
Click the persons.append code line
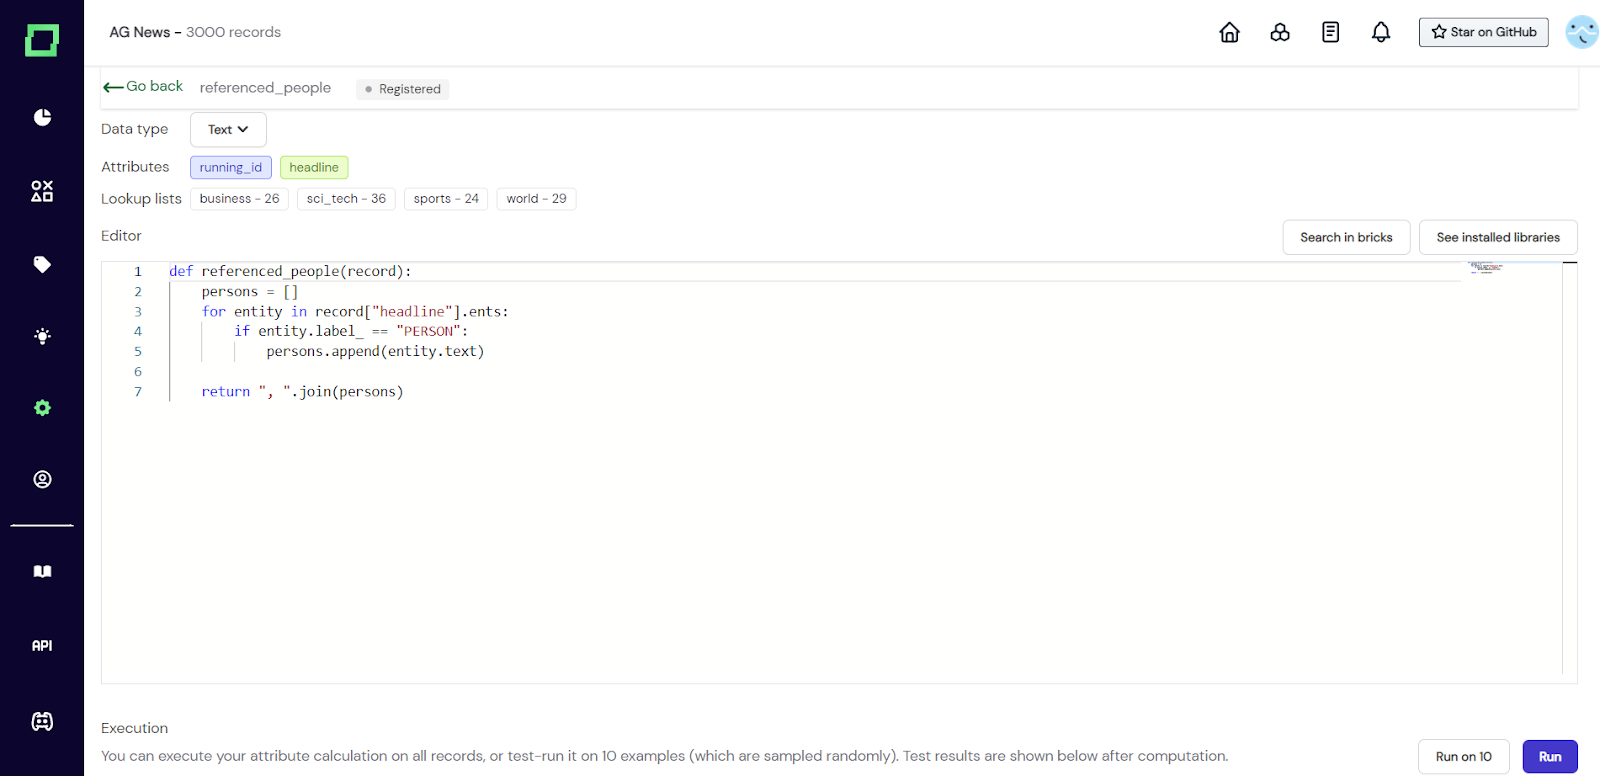coord(375,352)
